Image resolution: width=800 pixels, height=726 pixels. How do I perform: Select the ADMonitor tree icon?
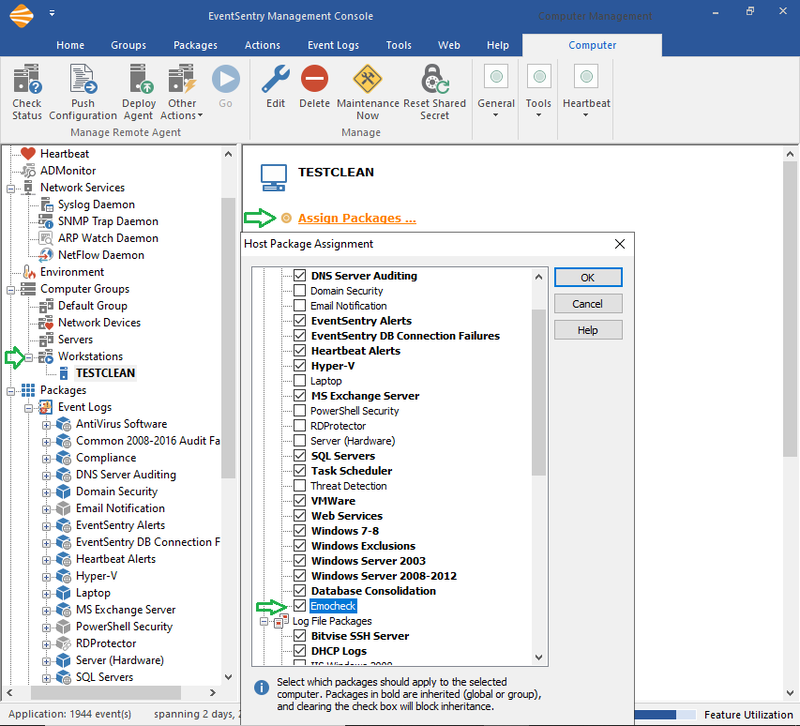click(28, 170)
